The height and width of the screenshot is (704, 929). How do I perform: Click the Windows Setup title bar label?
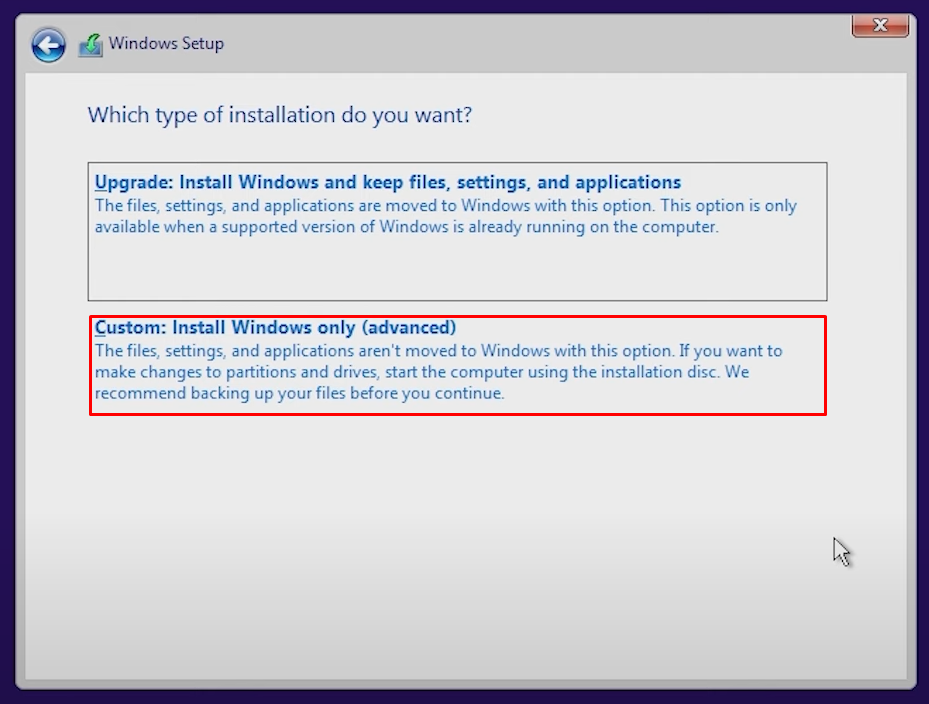pyautogui.click(x=165, y=43)
